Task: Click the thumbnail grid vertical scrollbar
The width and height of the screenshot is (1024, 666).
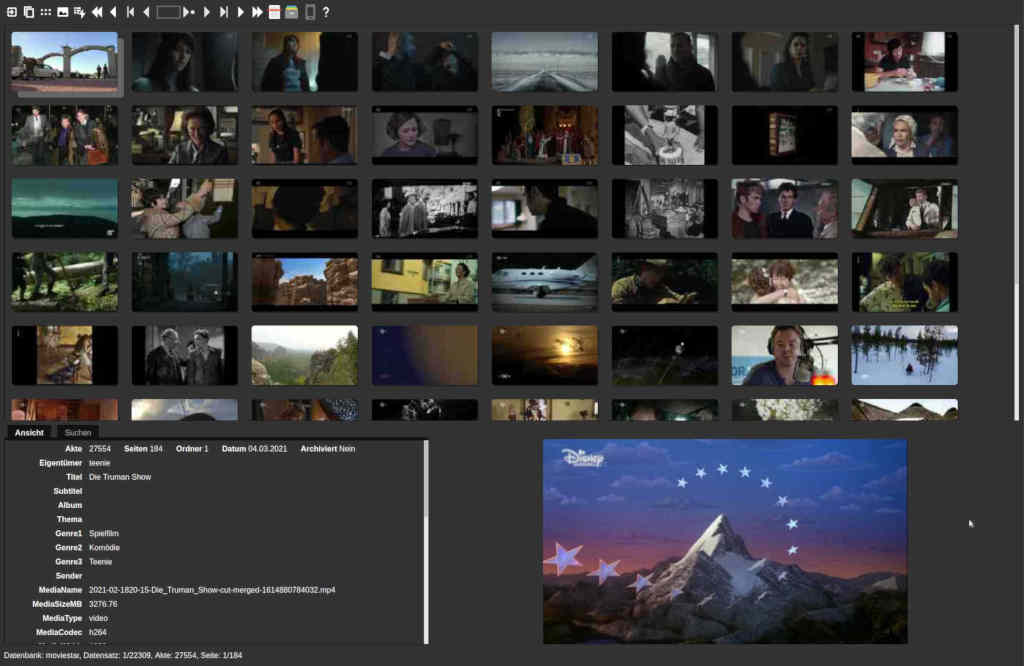Action: tap(1016, 222)
